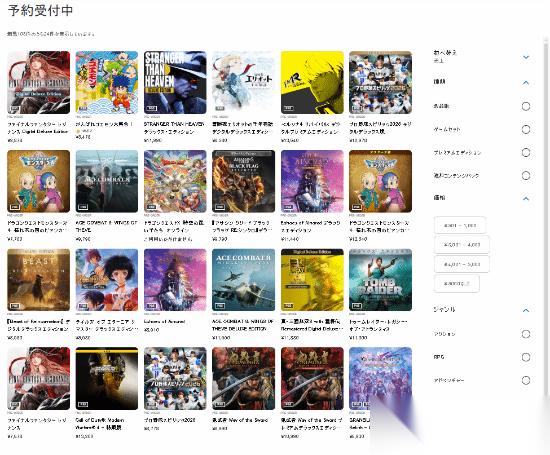Open the pricier ドラゴンクエストモンスターズ title link

point(379,227)
